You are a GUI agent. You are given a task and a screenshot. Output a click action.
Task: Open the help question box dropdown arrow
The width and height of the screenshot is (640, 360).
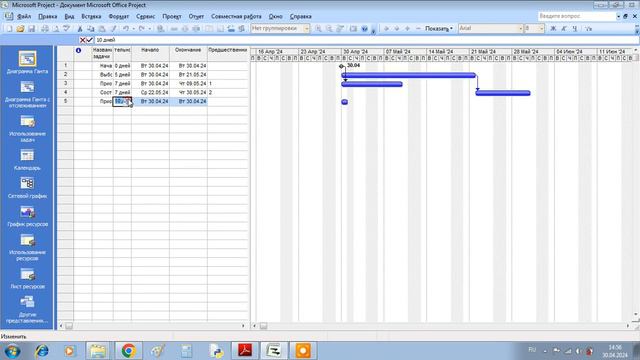pyautogui.click(x=618, y=16)
